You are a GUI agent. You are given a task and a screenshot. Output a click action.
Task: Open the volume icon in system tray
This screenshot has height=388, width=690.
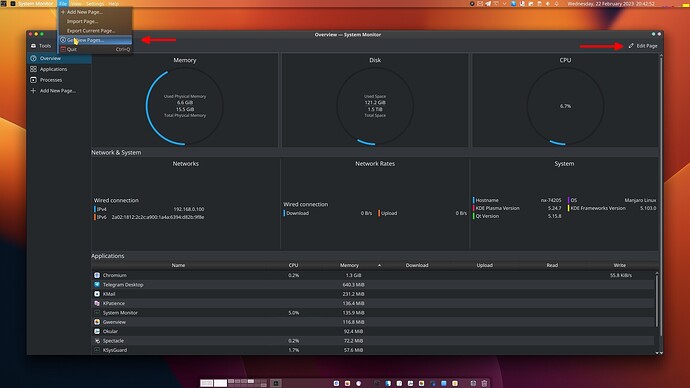pyautogui.click(x=548, y=4)
